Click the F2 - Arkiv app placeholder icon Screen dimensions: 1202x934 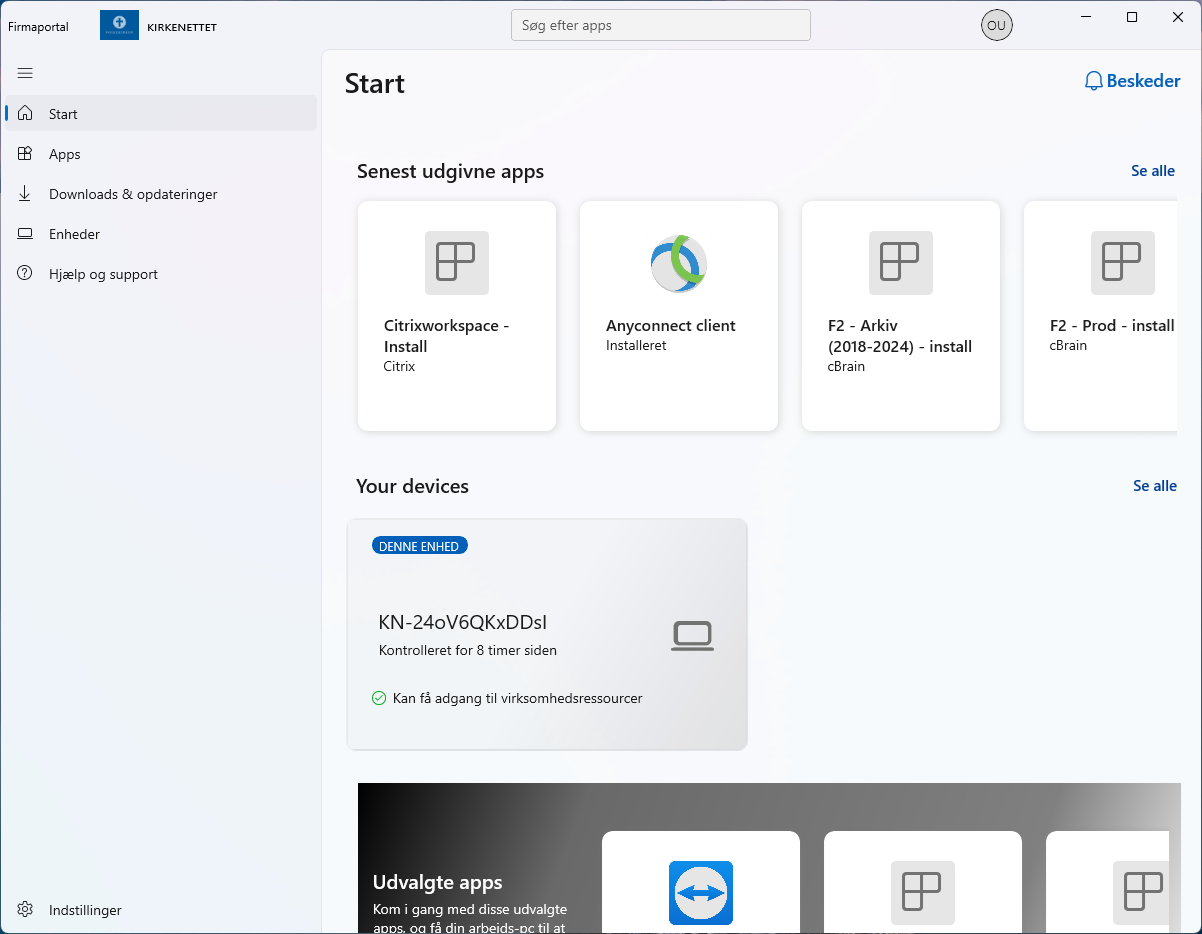pyautogui.click(x=901, y=263)
